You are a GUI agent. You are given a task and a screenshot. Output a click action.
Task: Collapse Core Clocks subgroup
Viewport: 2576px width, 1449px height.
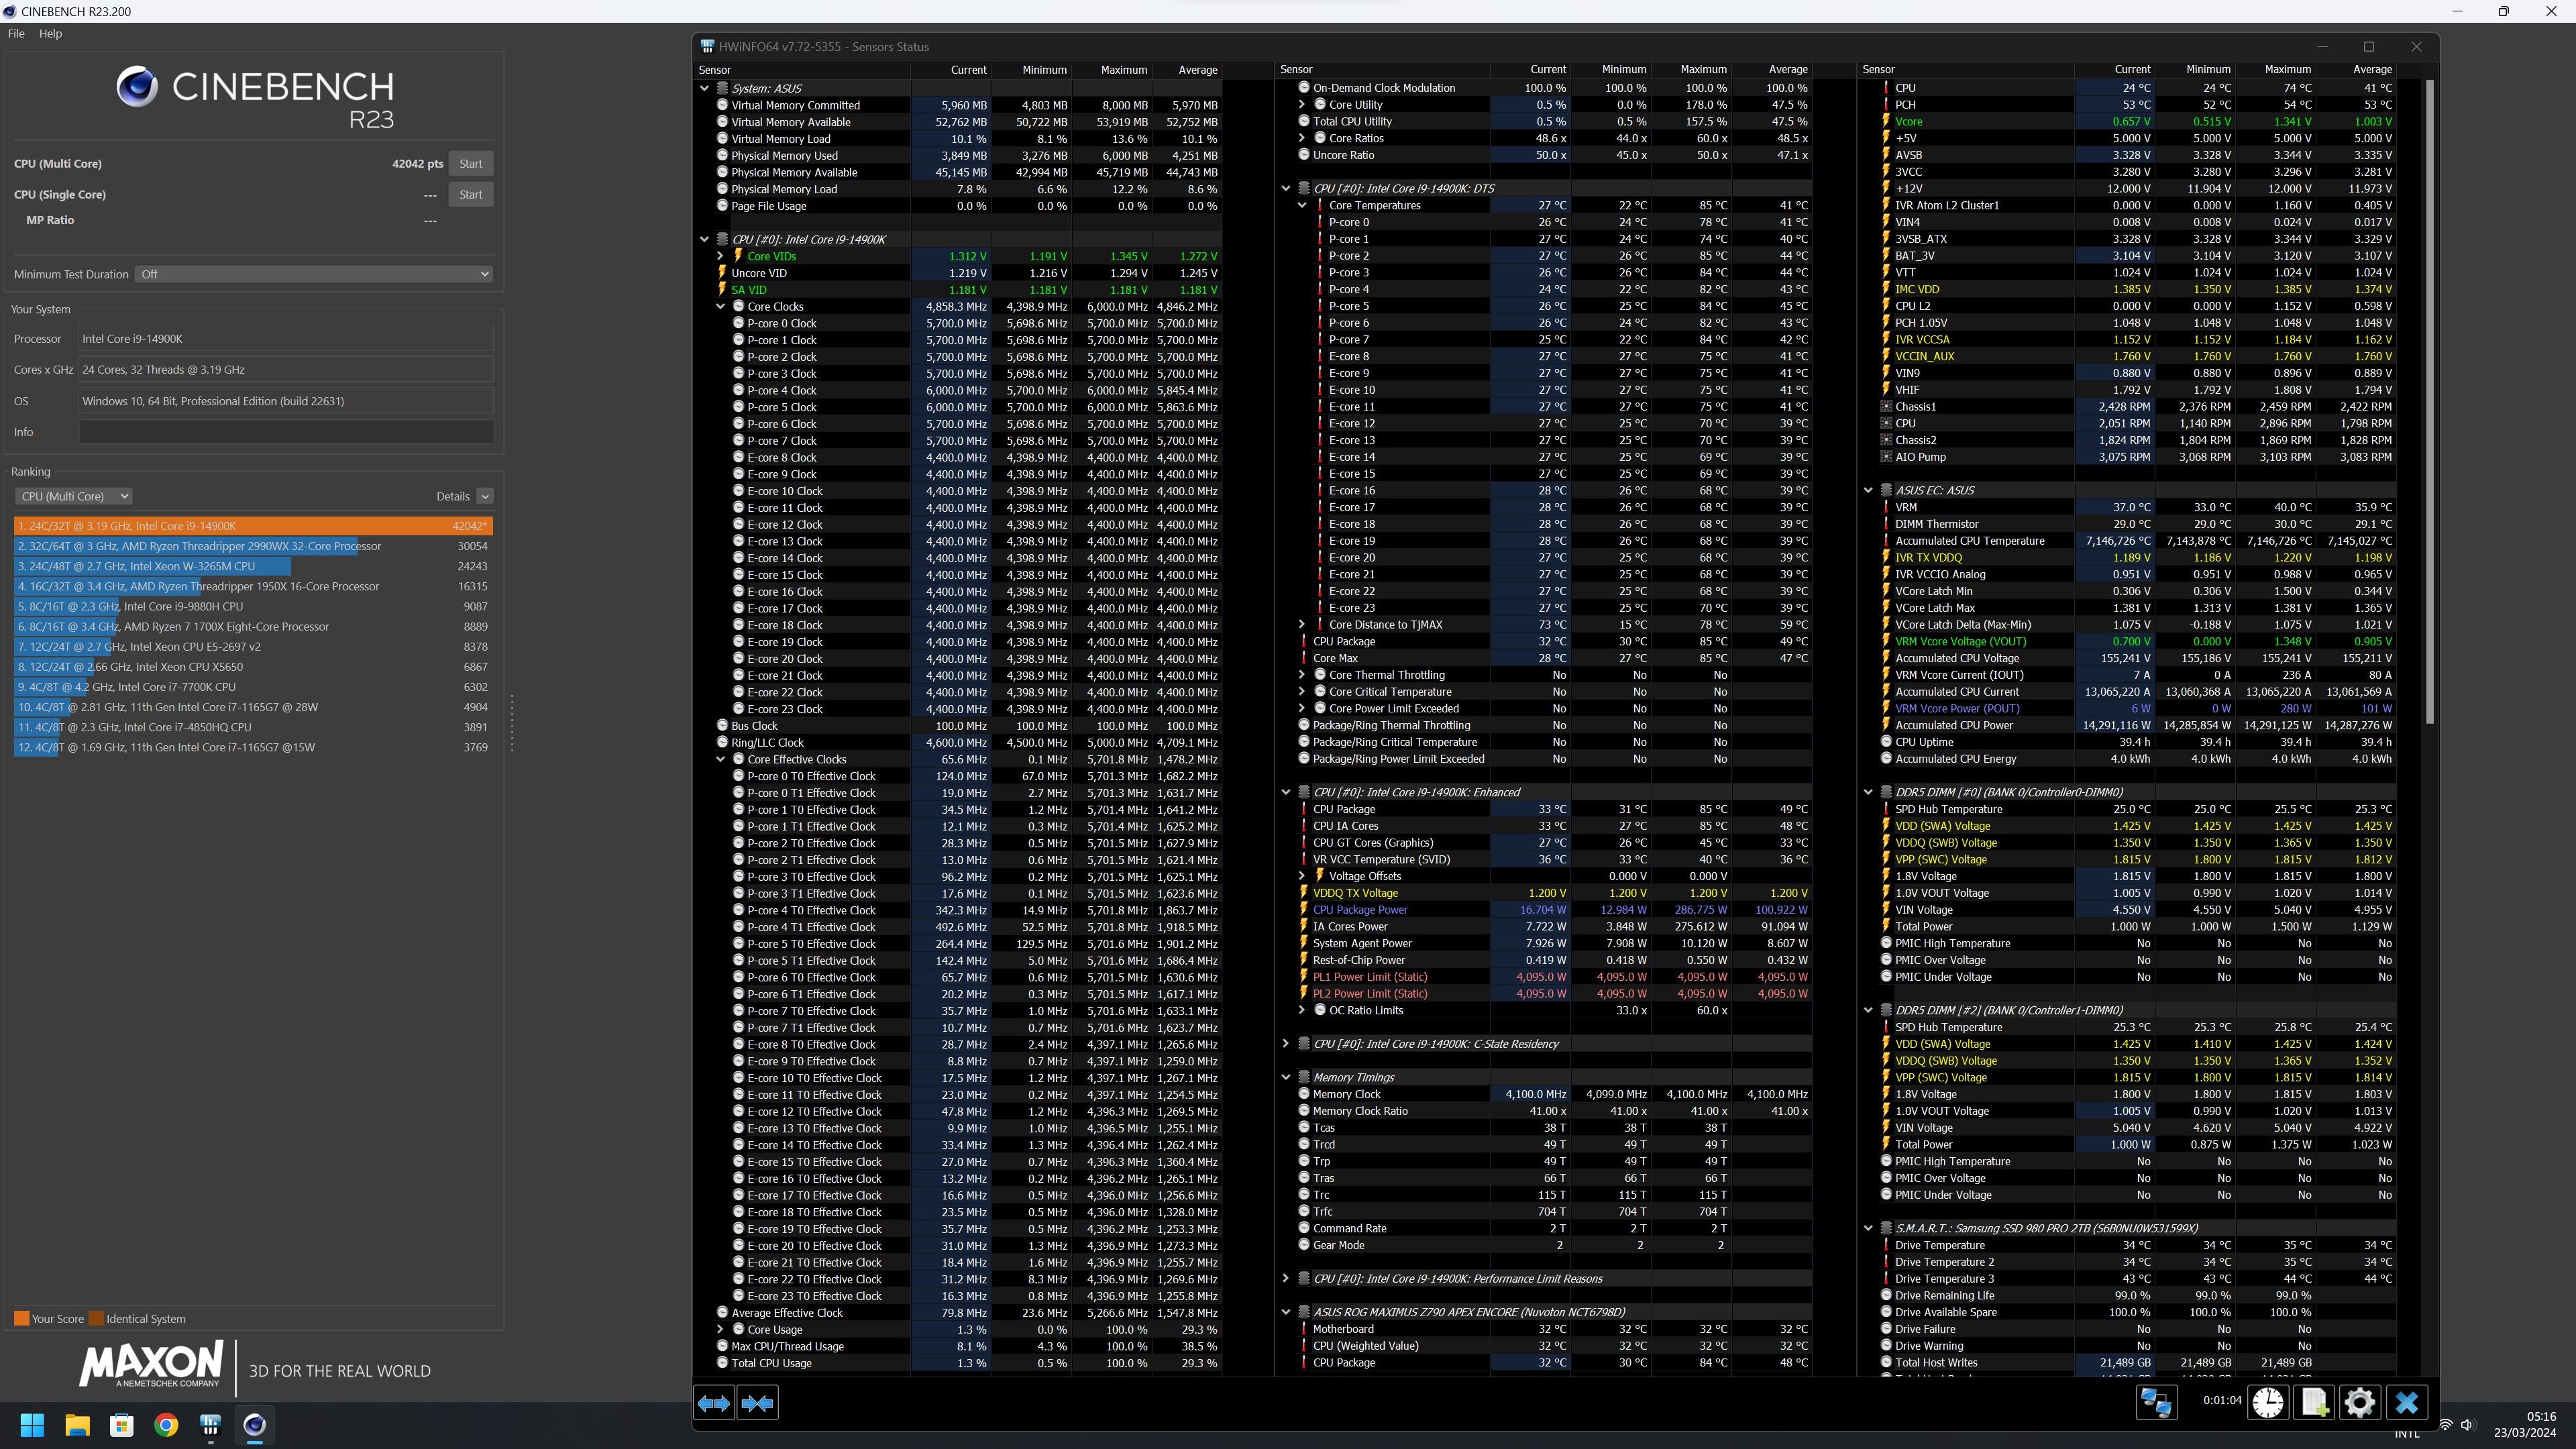point(720,307)
